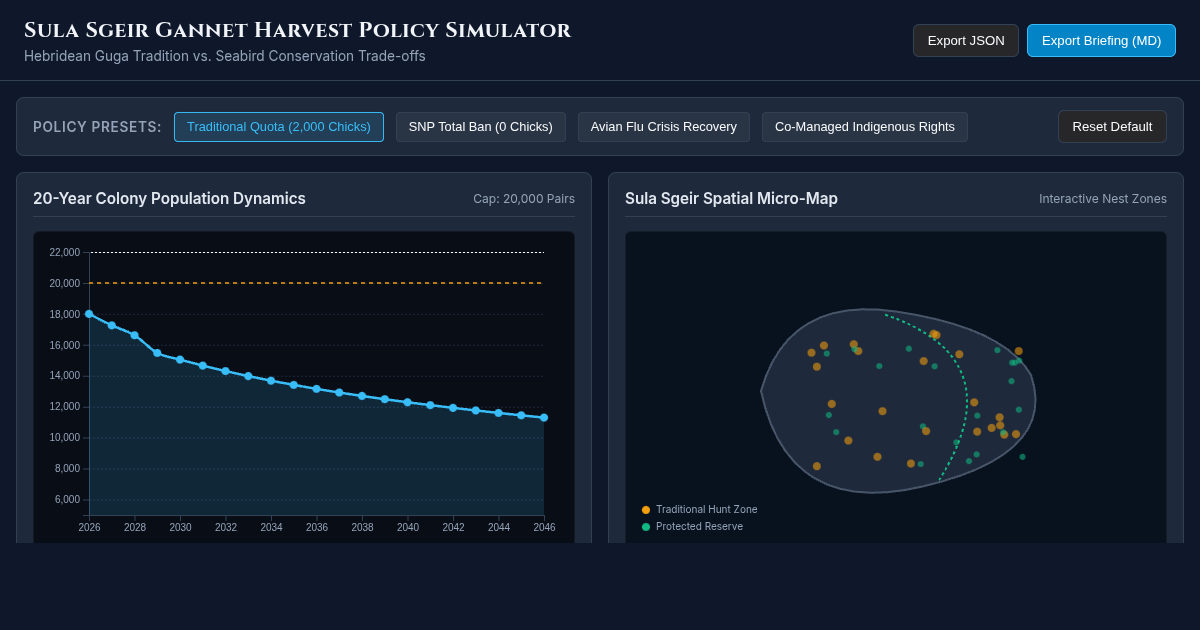
Task: Click the orange dashed 20,000 cap line
Action: [x=316, y=283]
